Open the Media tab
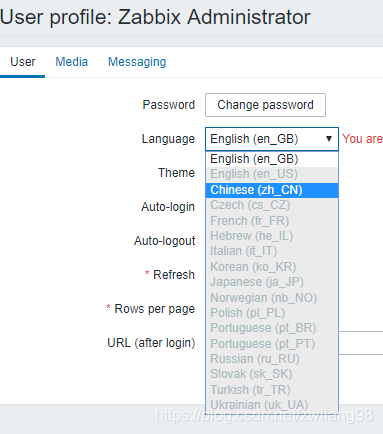 [71, 62]
